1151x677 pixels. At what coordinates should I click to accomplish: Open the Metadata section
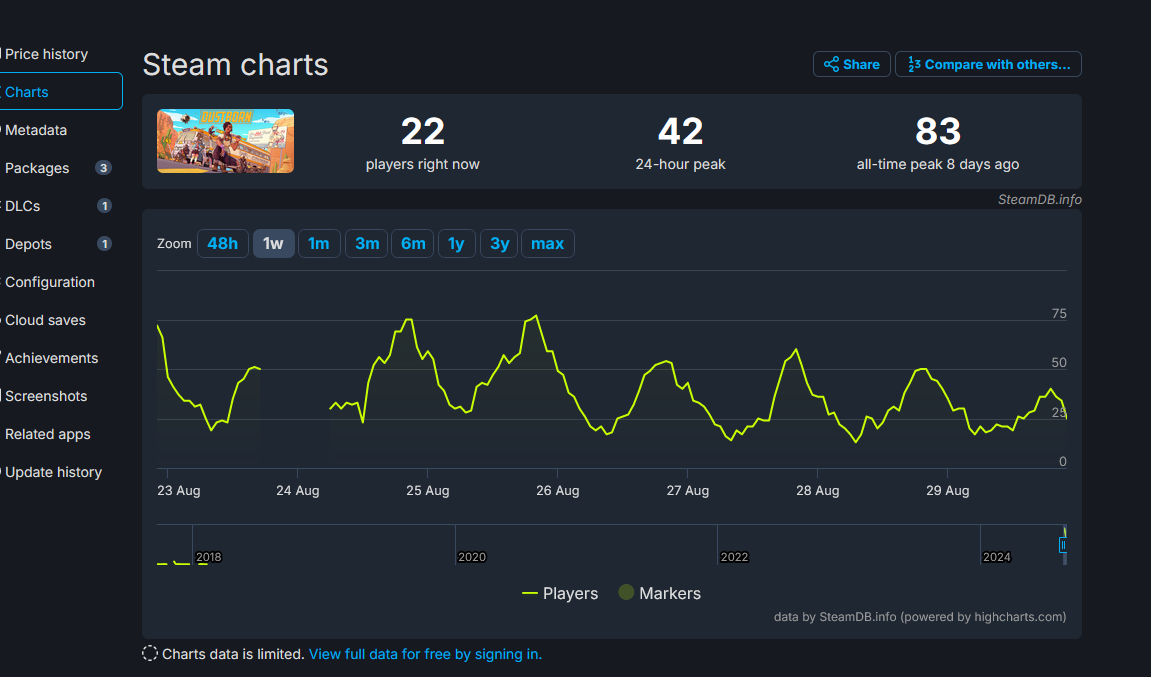(x=35, y=130)
